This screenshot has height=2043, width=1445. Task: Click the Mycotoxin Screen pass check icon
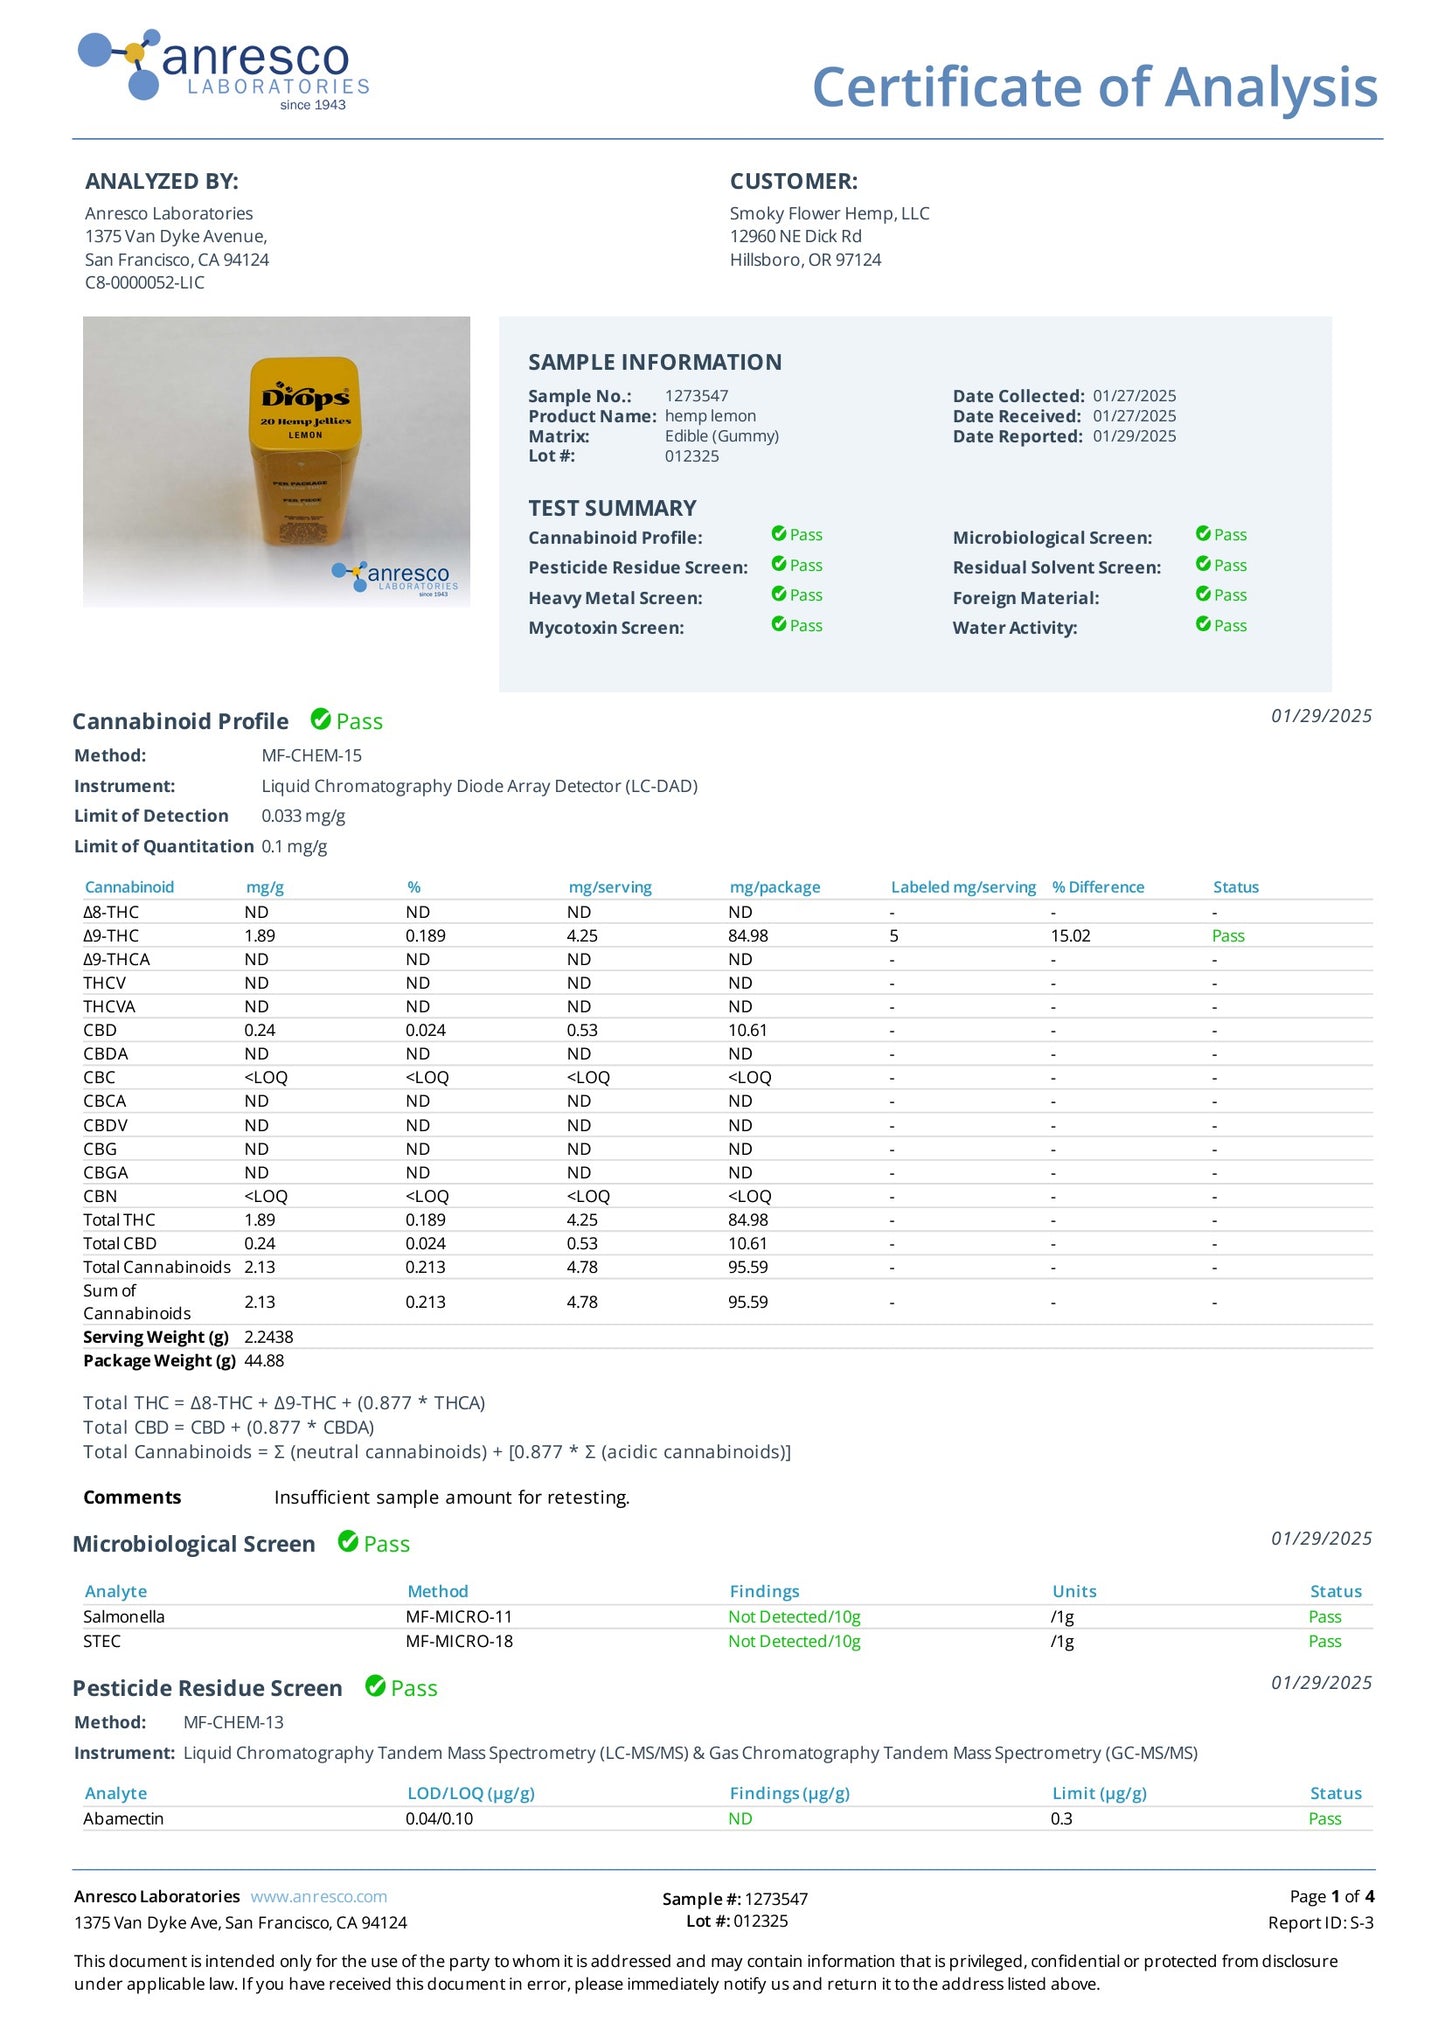[x=779, y=624]
